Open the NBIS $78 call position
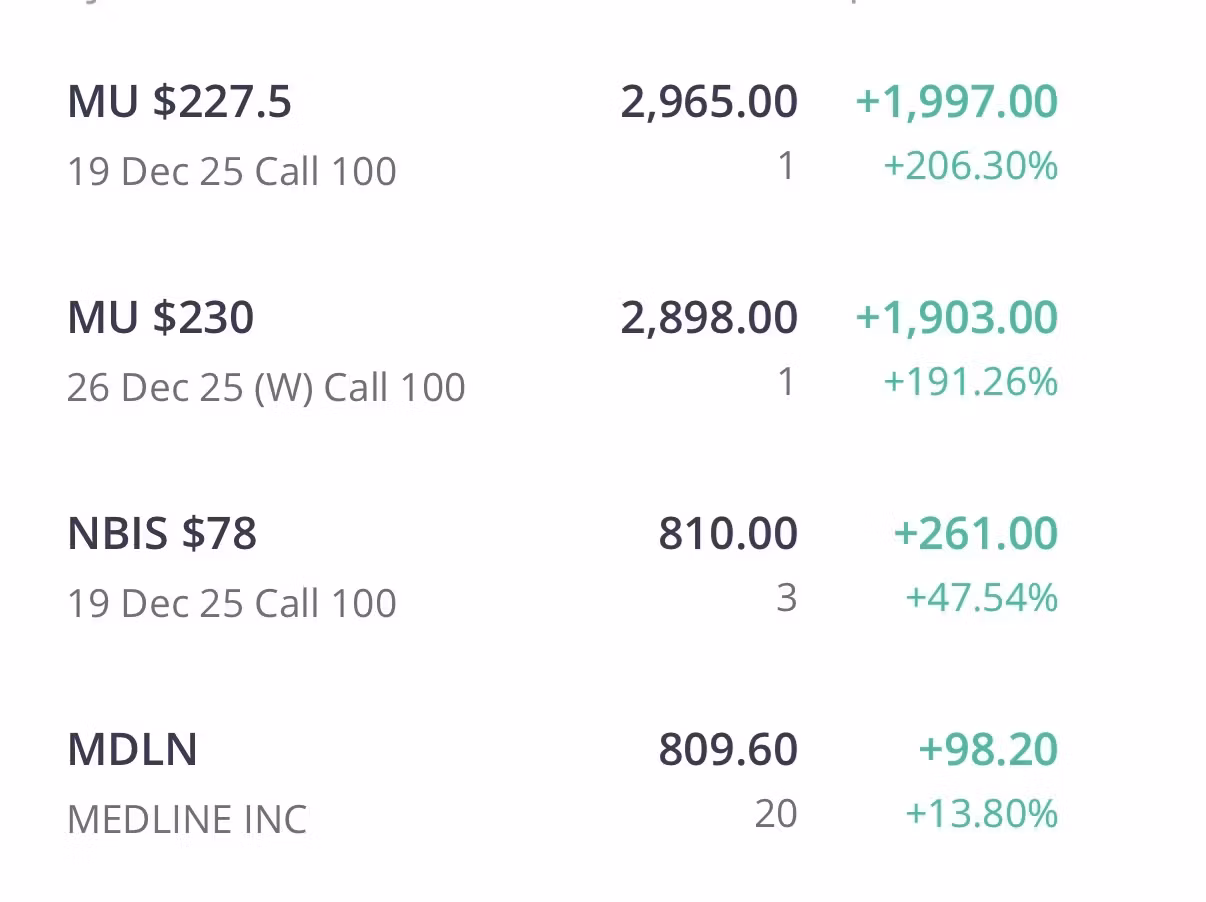 (162, 534)
